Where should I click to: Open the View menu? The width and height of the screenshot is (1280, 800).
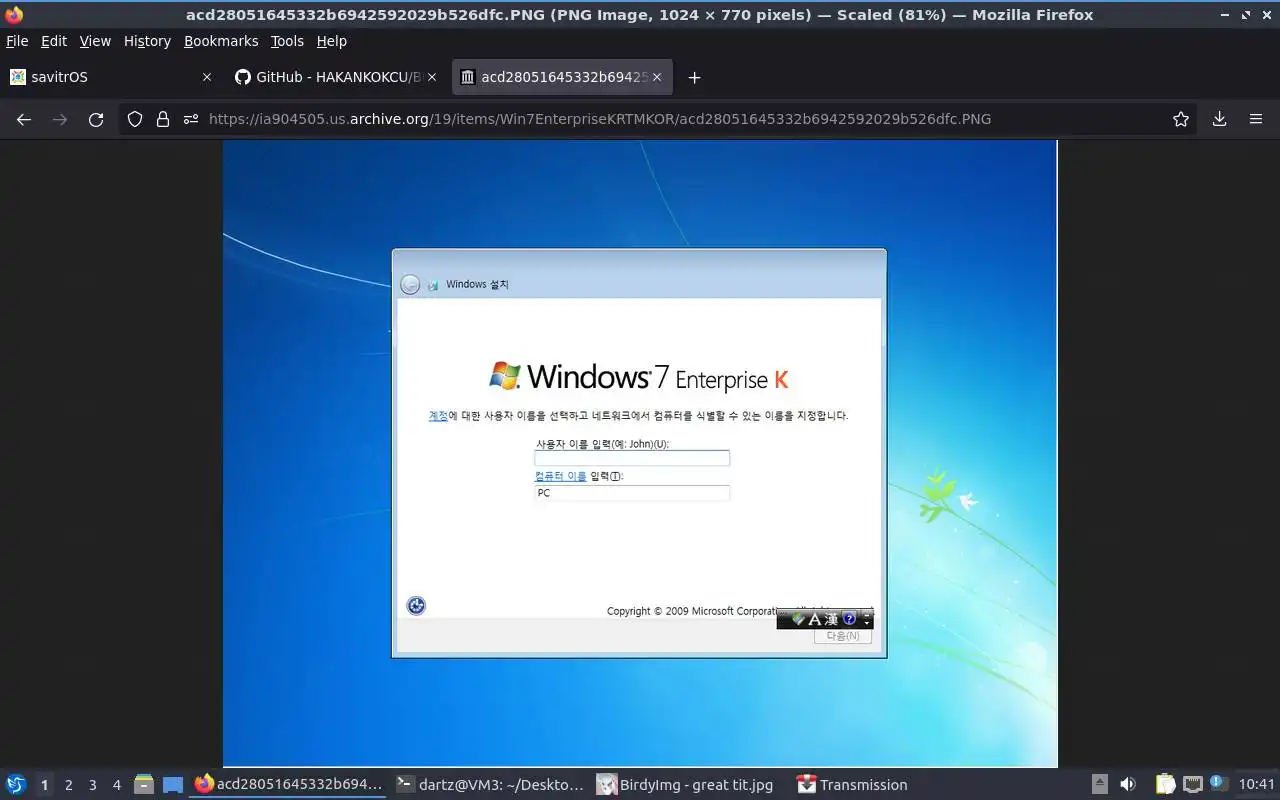[x=95, y=41]
